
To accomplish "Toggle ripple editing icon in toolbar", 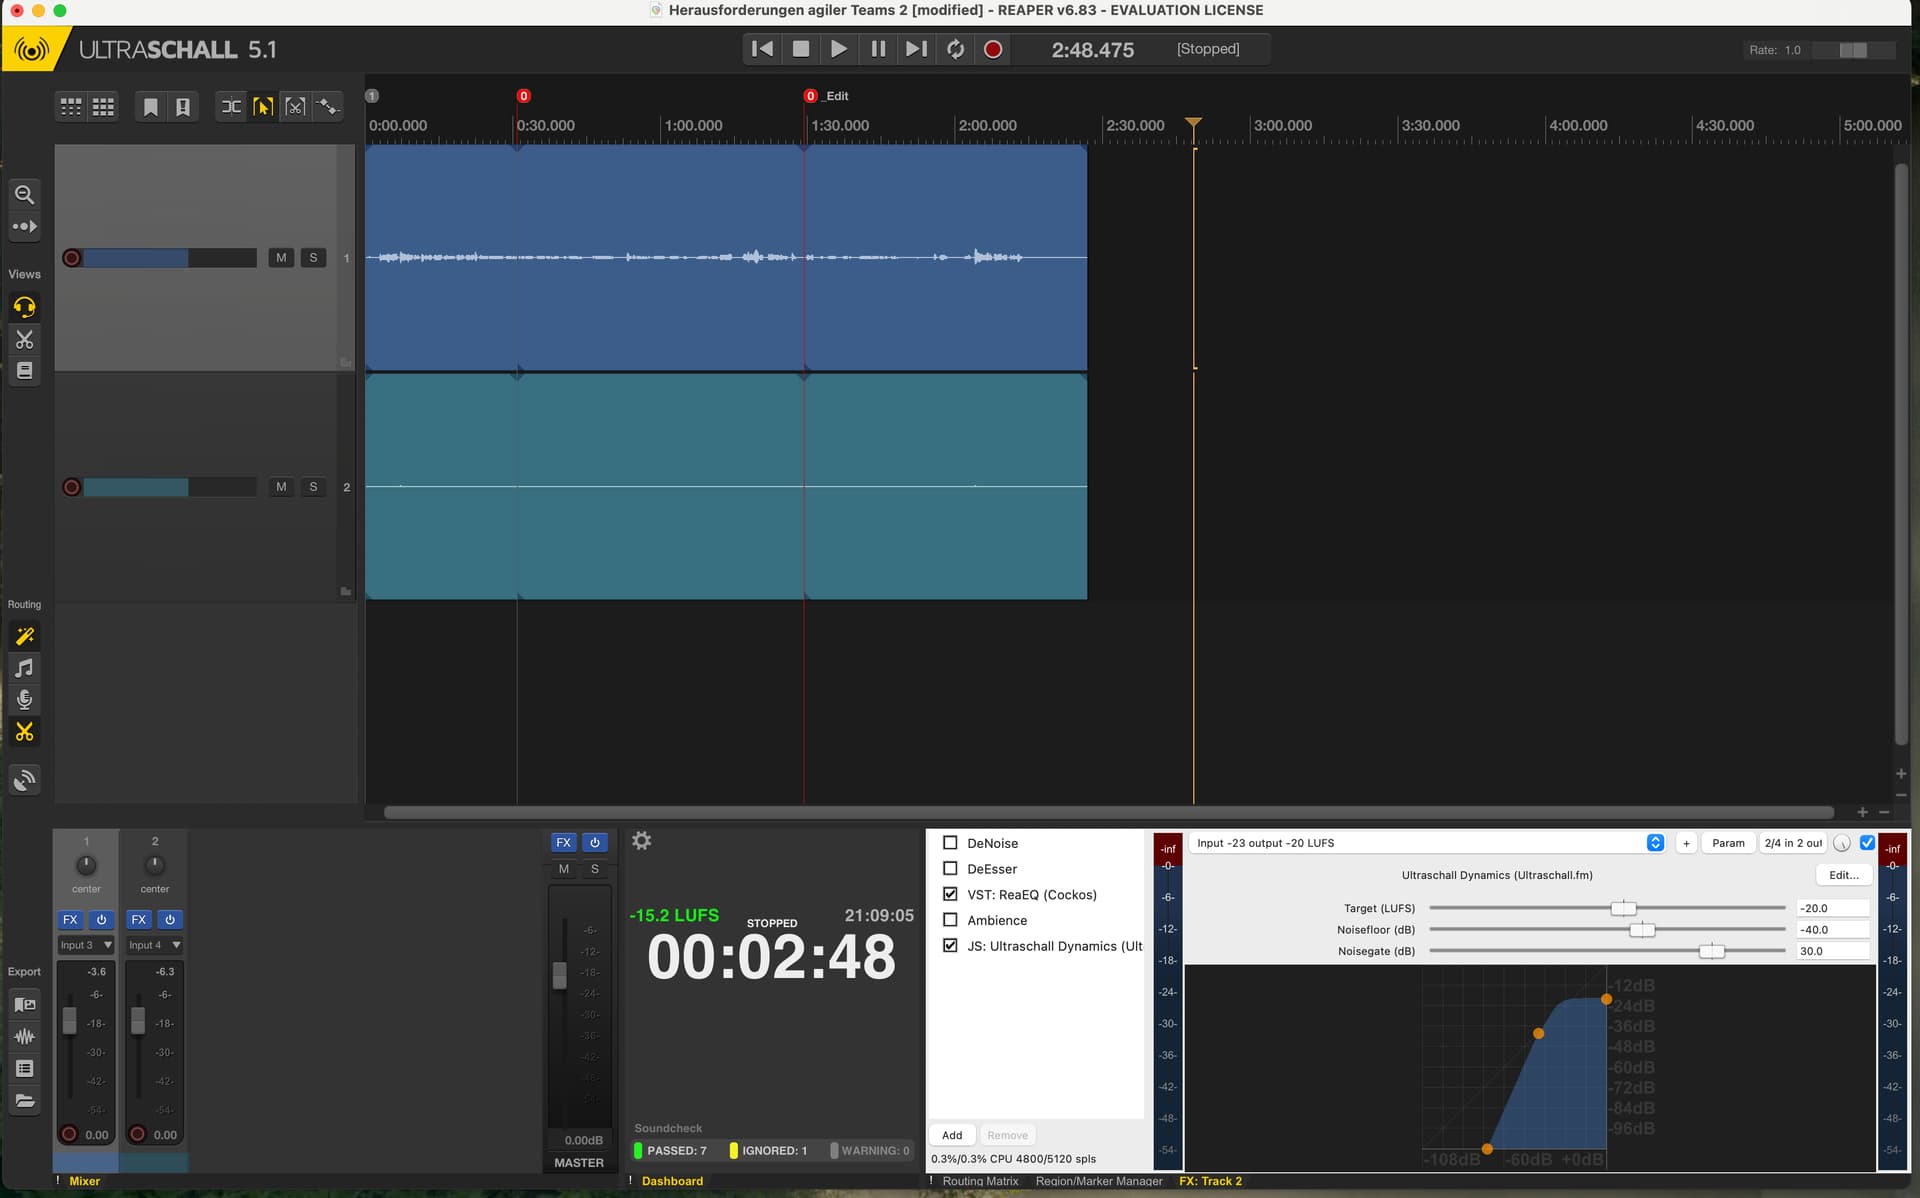I will point(231,106).
